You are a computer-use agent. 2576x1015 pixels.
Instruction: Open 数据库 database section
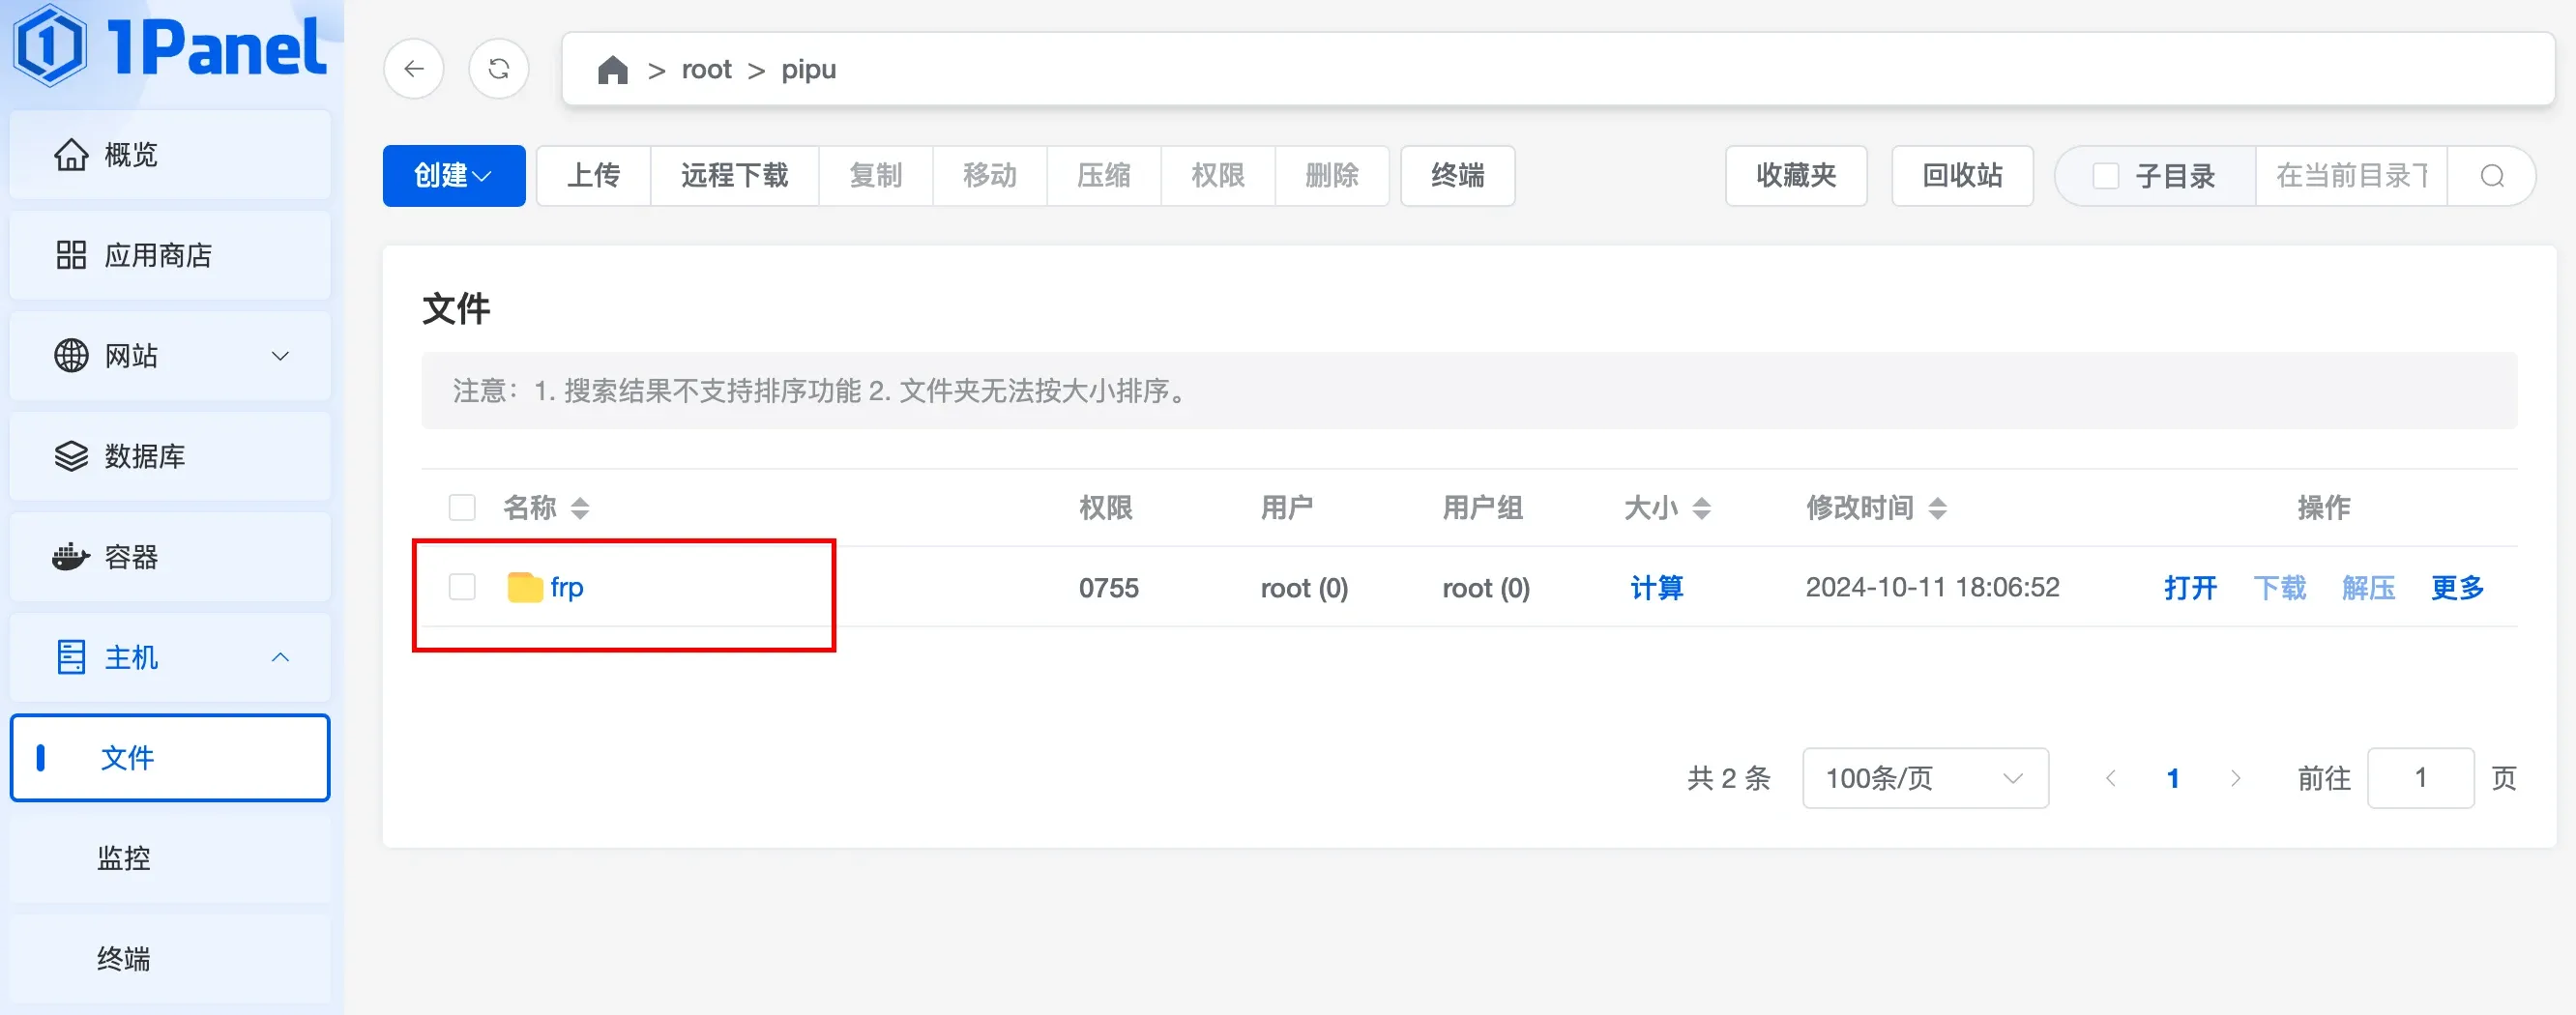(x=170, y=456)
